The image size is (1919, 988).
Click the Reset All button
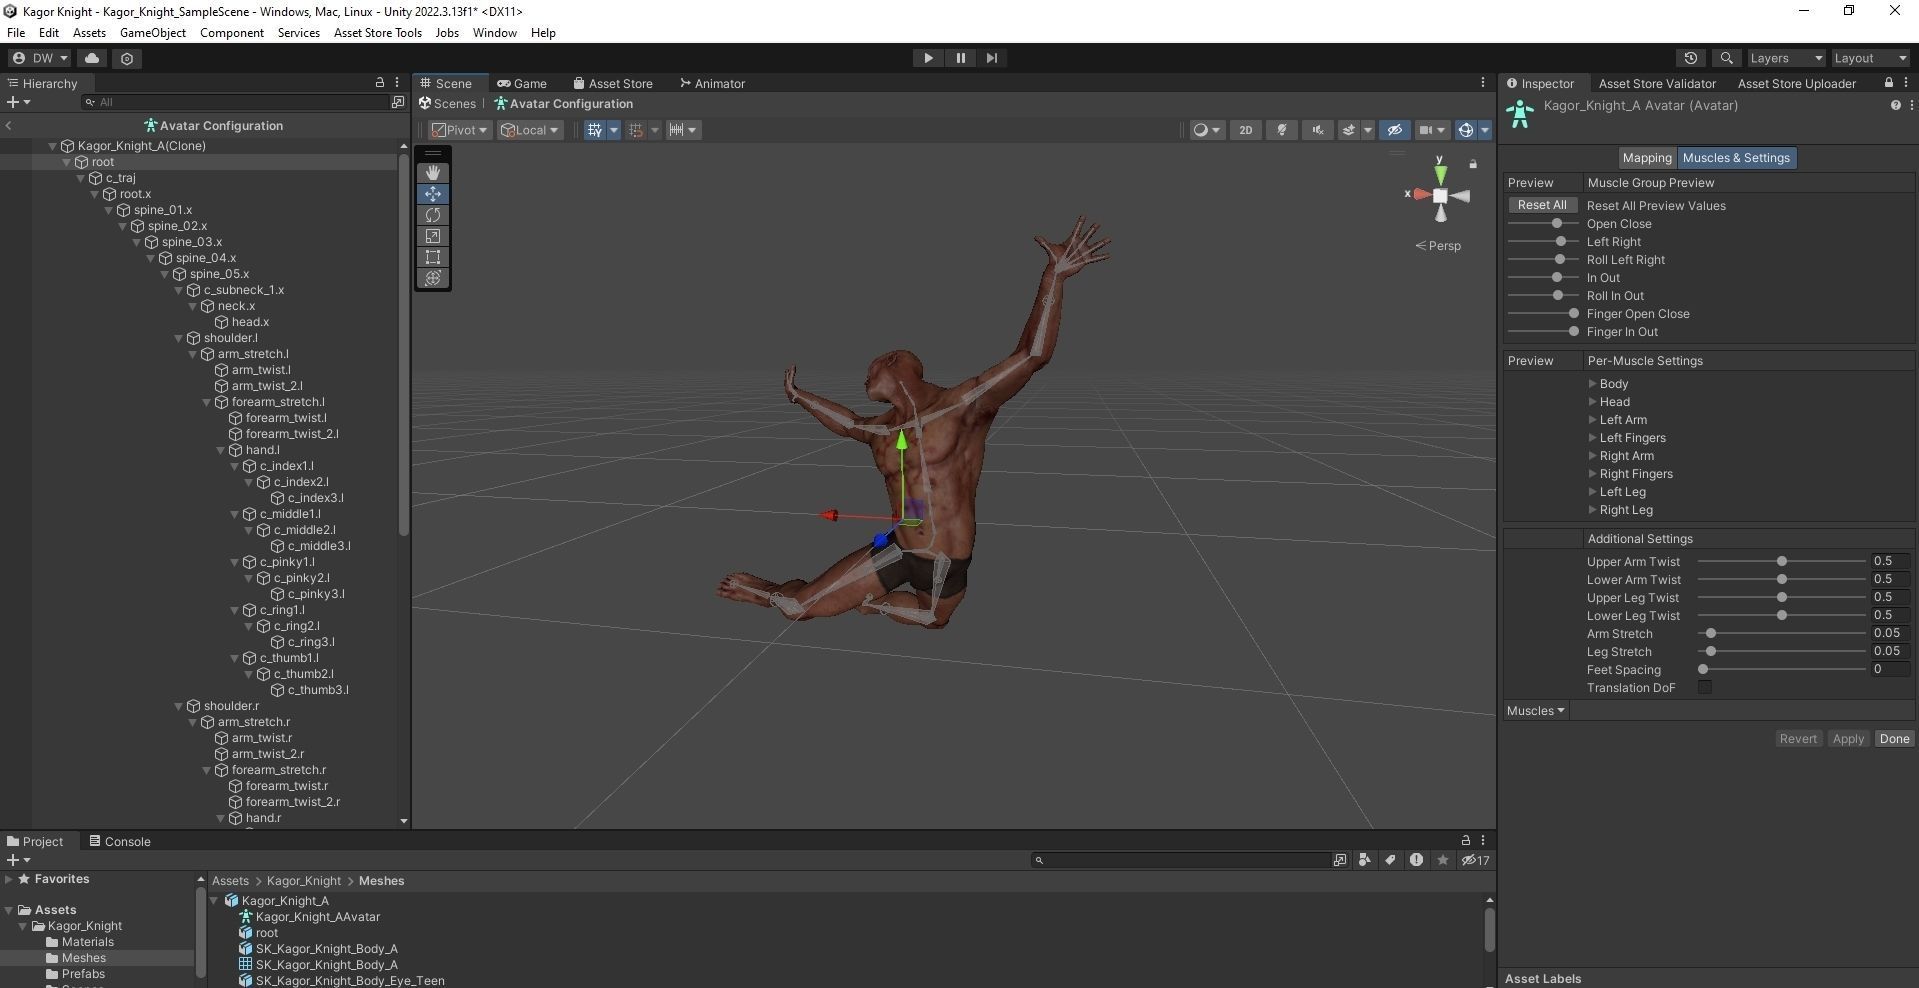pos(1542,205)
